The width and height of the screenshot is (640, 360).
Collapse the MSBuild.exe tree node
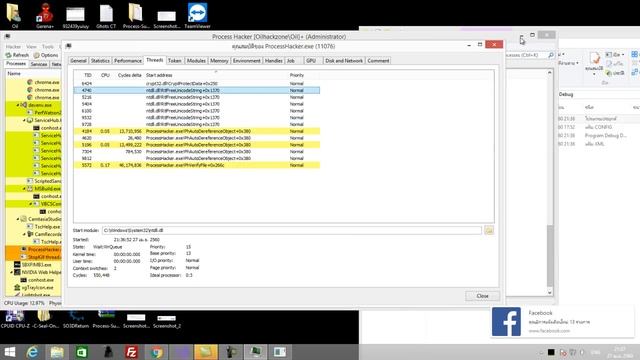click(24, 189)
